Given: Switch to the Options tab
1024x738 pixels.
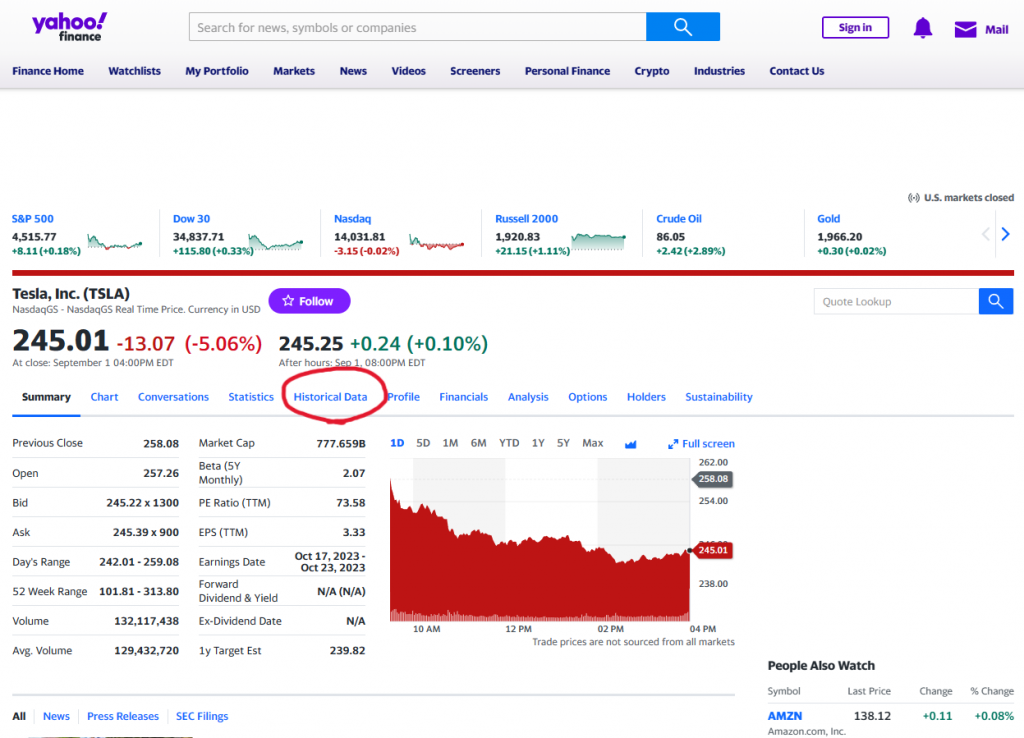Looking at the screenshot, I should click(587, 396).
